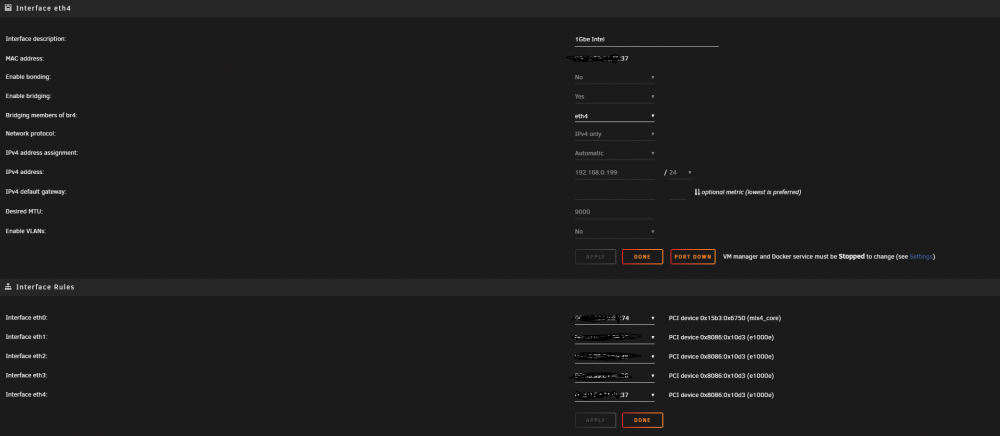This screenshot has height=436, width=1000.
Task: Click Done in Interface eth4 section
Action: click(642, 257)
